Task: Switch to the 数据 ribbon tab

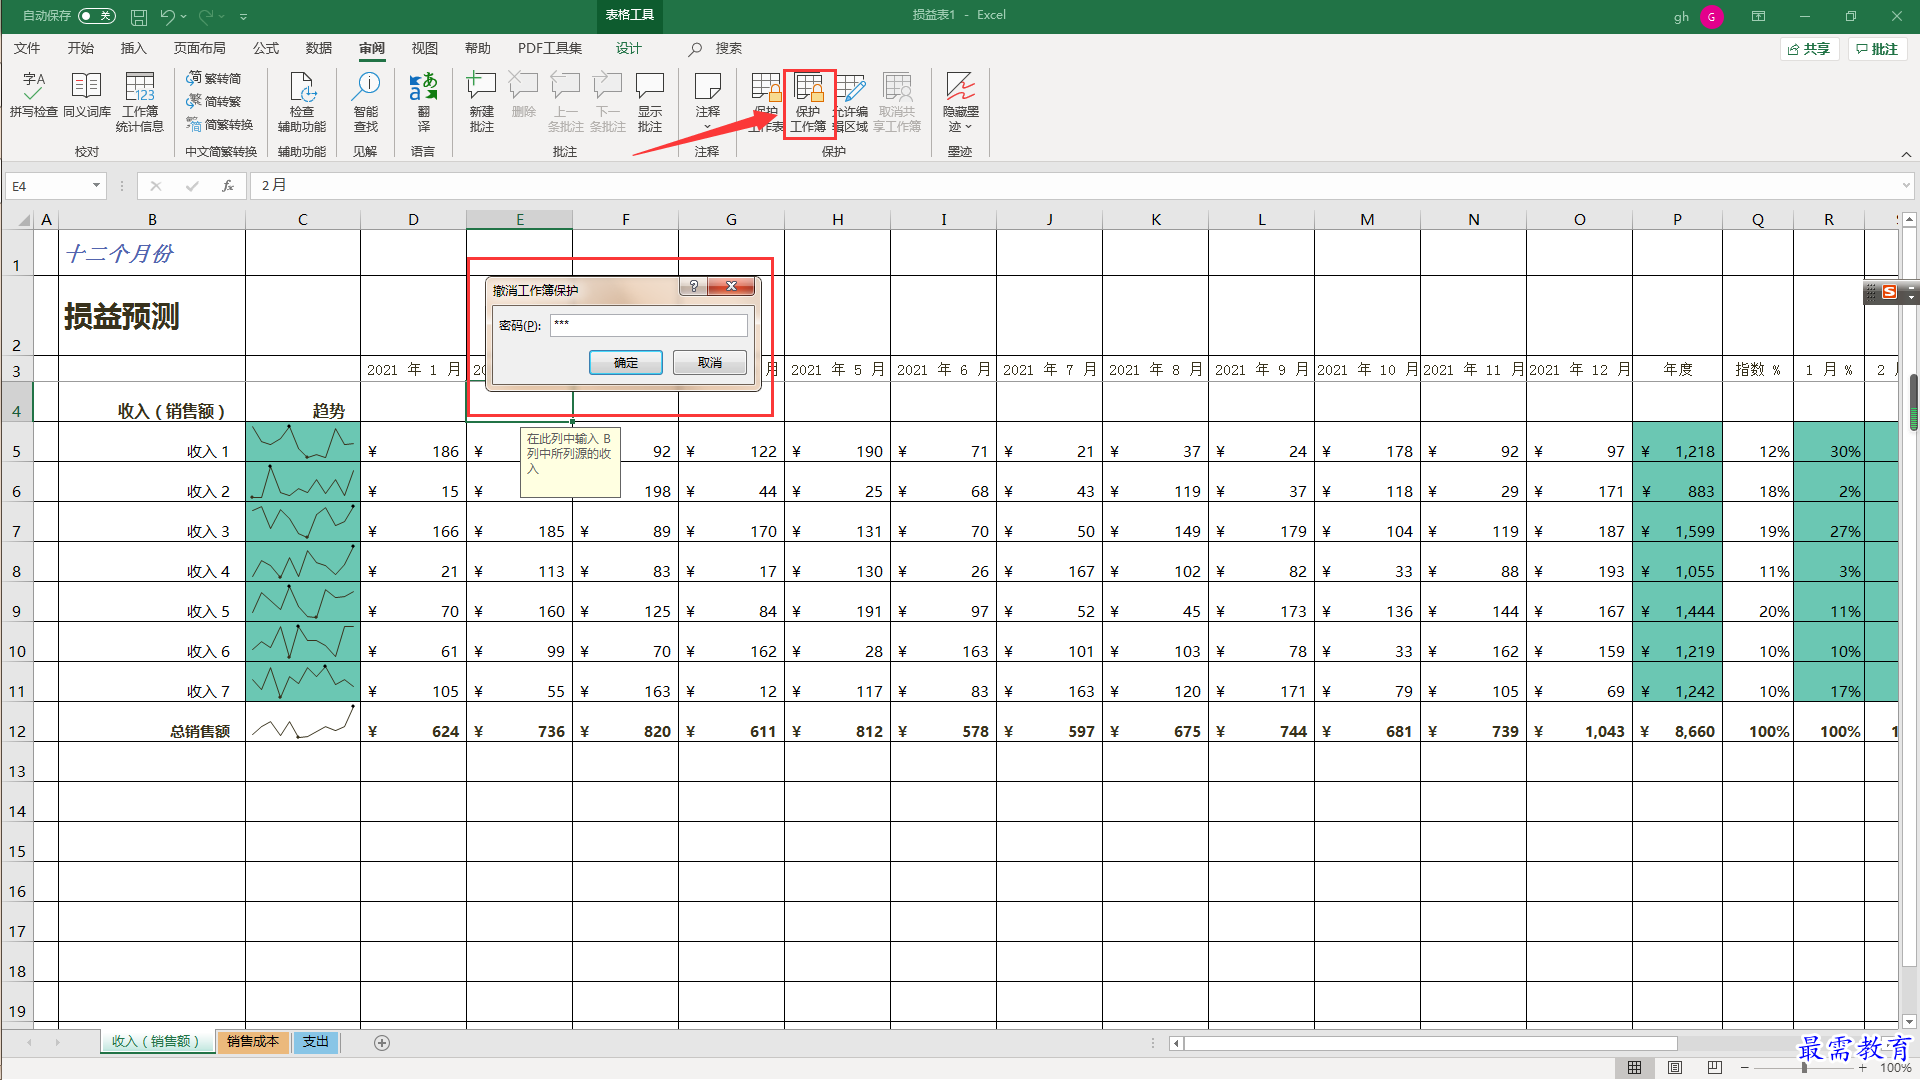Action: click(318, 48)
